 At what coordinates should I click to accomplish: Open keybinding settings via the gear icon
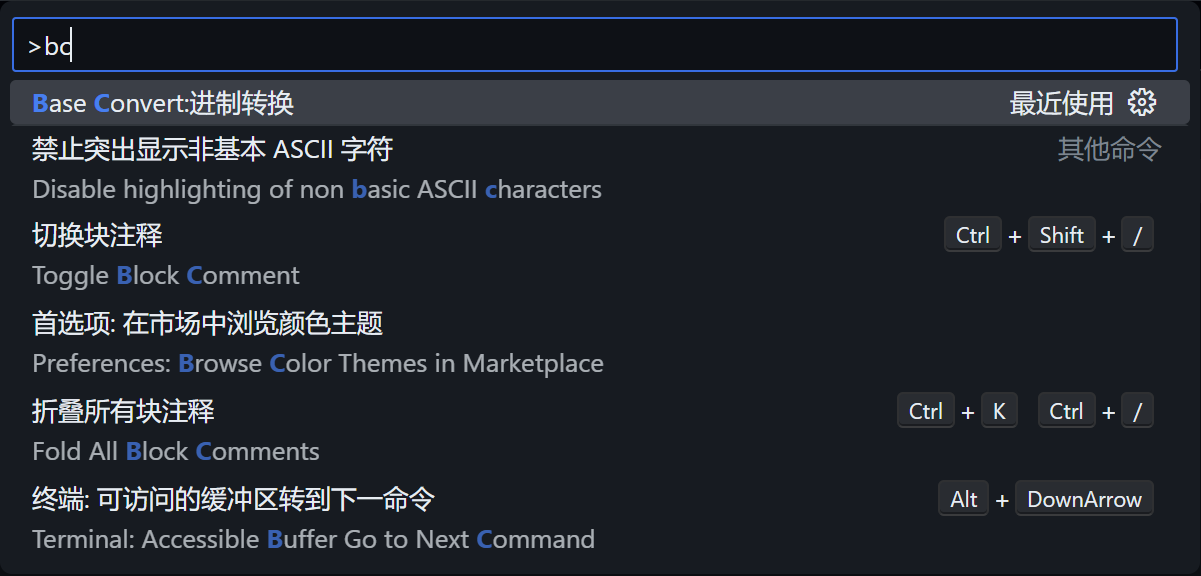point(1141,103)
